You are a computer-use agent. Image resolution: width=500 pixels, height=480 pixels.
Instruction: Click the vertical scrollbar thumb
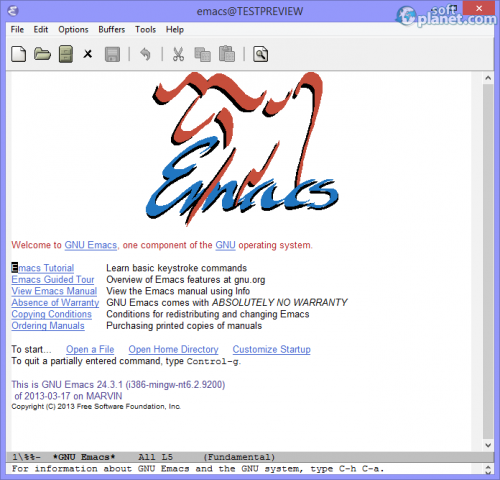coord(488,262)
